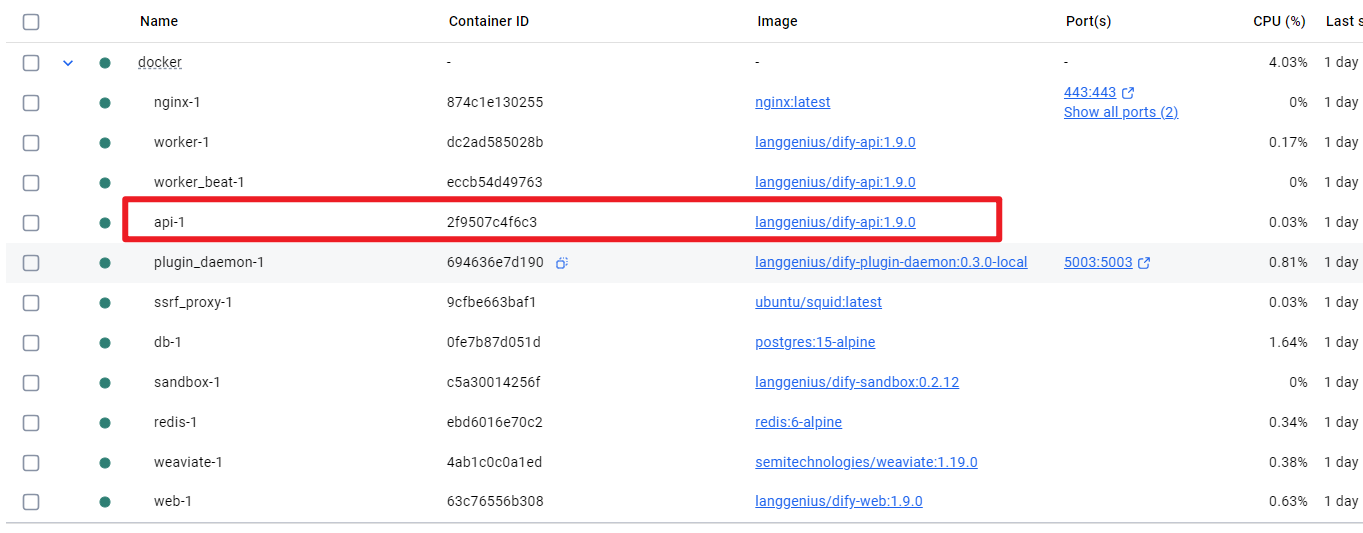Sort containers by the Name column header
This screenshot has height=533, width=1363.
[157, 21]
